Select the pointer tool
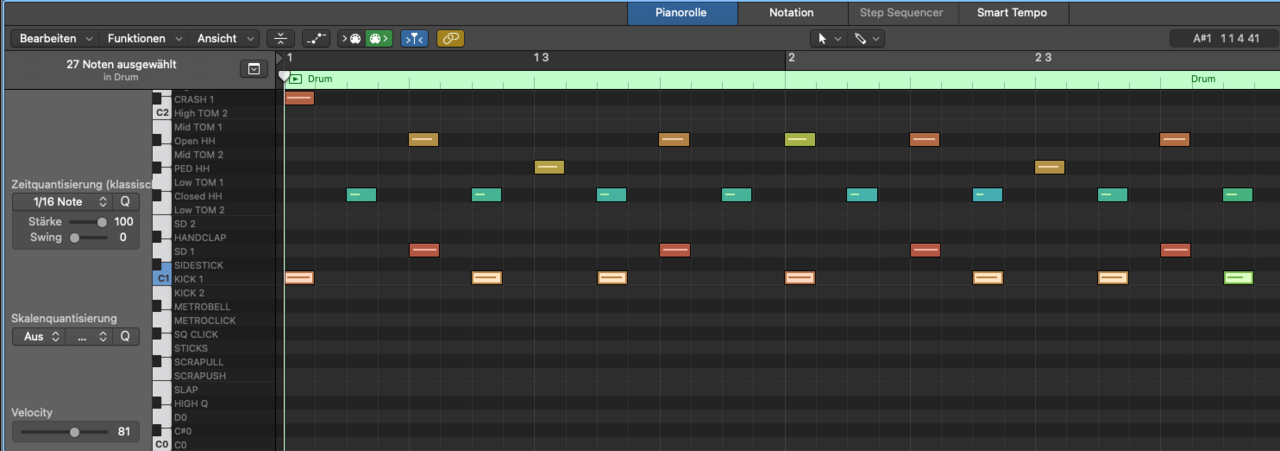Image resolution: width=1280 pixels, height=451 pixels. (x=823, y=39)
